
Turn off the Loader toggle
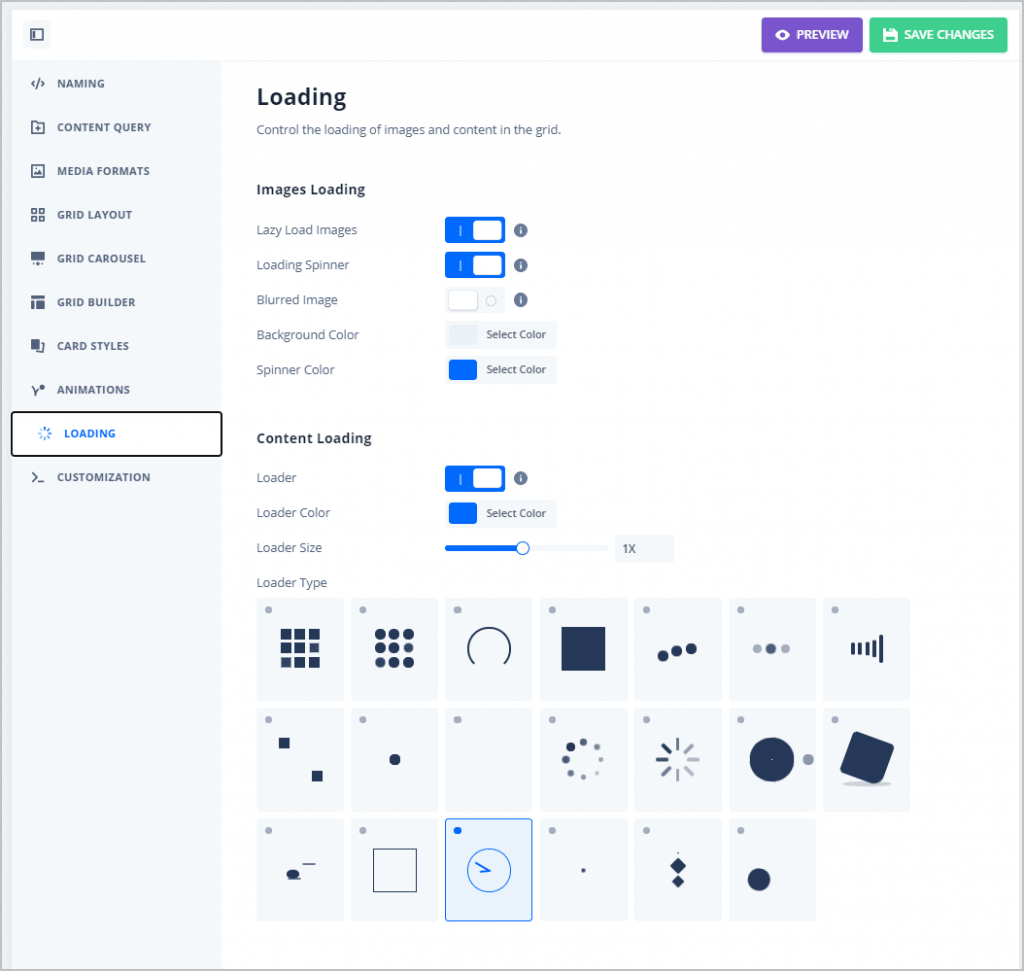tap(474, 478)
